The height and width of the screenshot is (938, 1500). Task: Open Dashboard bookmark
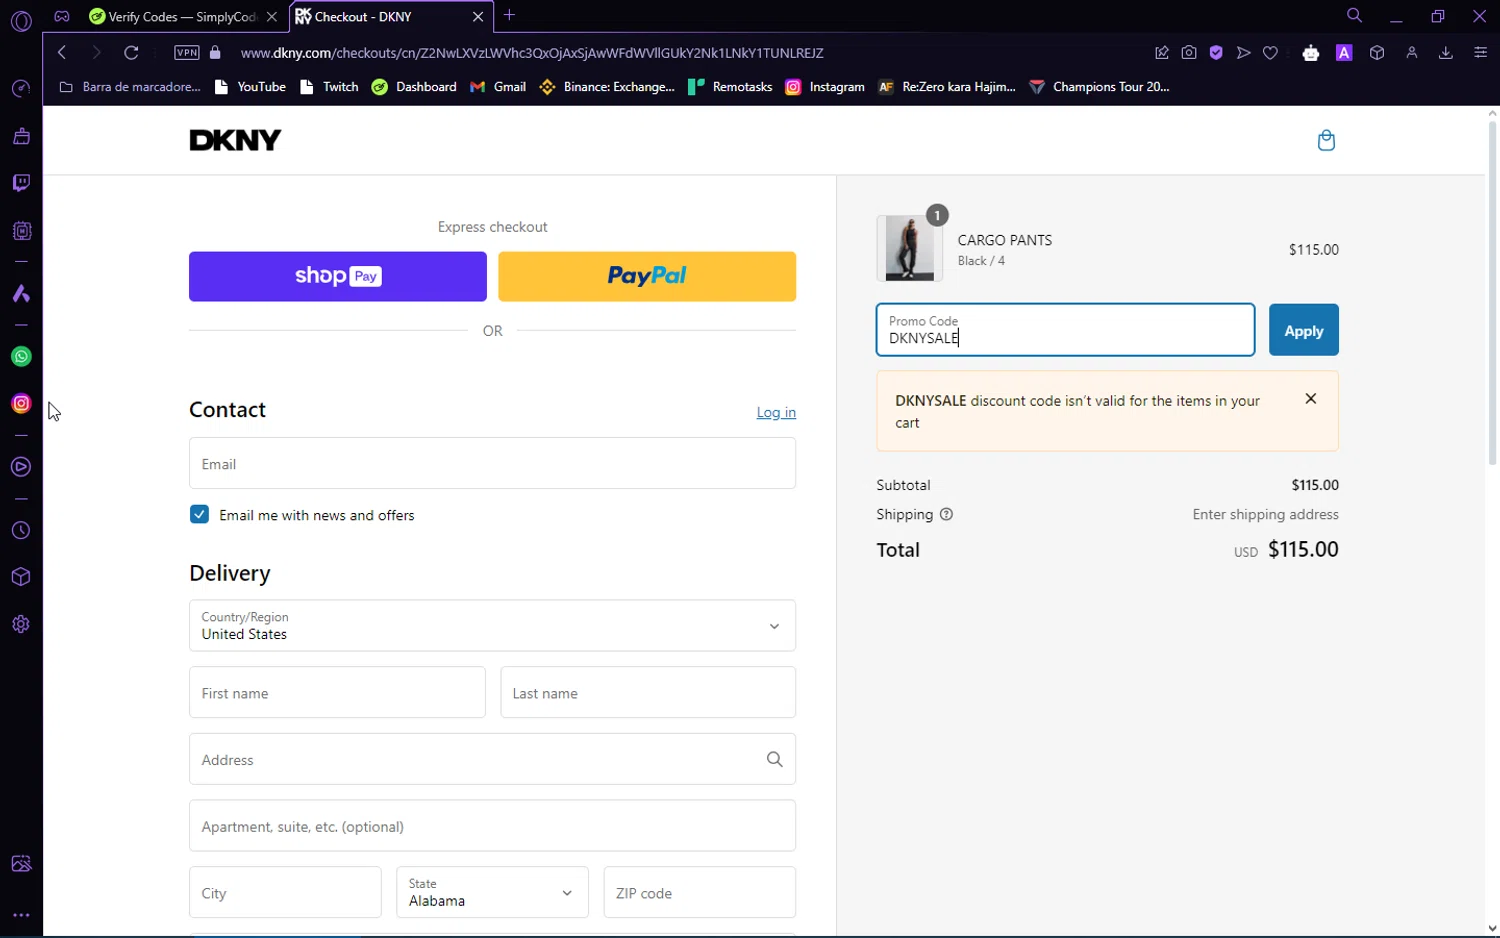point(415,87)
